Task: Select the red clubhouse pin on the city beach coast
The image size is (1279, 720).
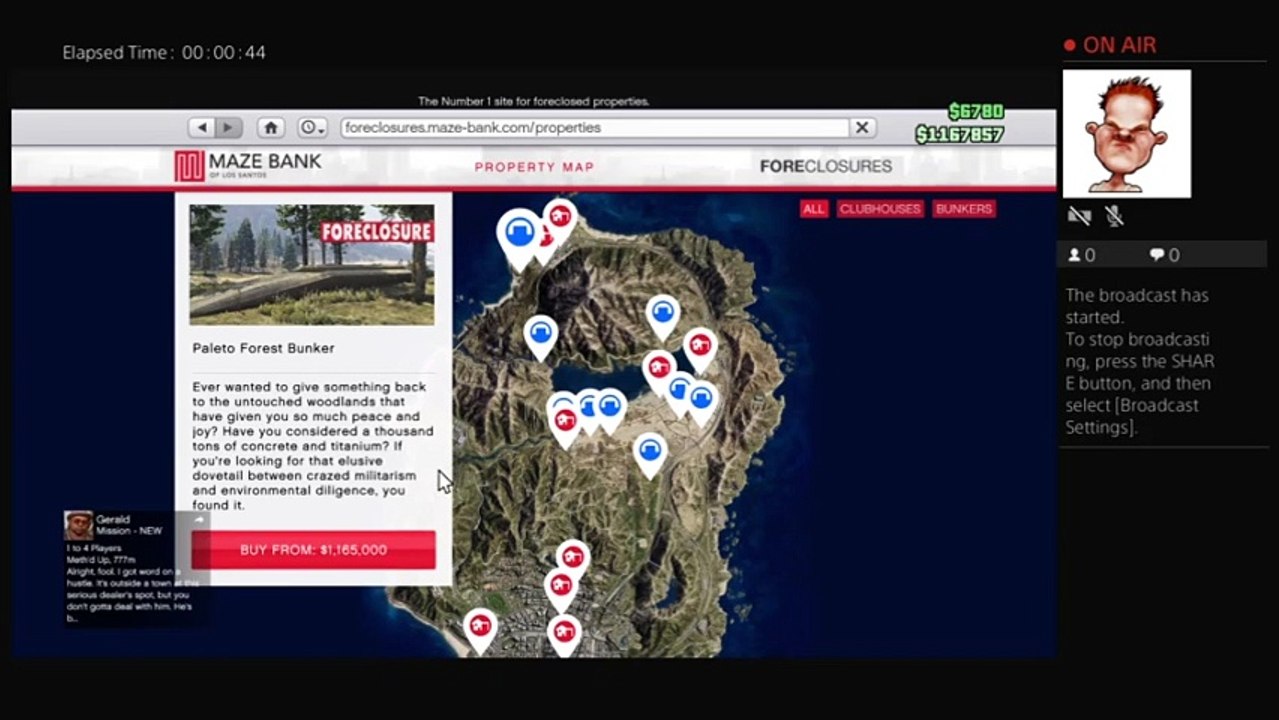Action: point(481,628)
